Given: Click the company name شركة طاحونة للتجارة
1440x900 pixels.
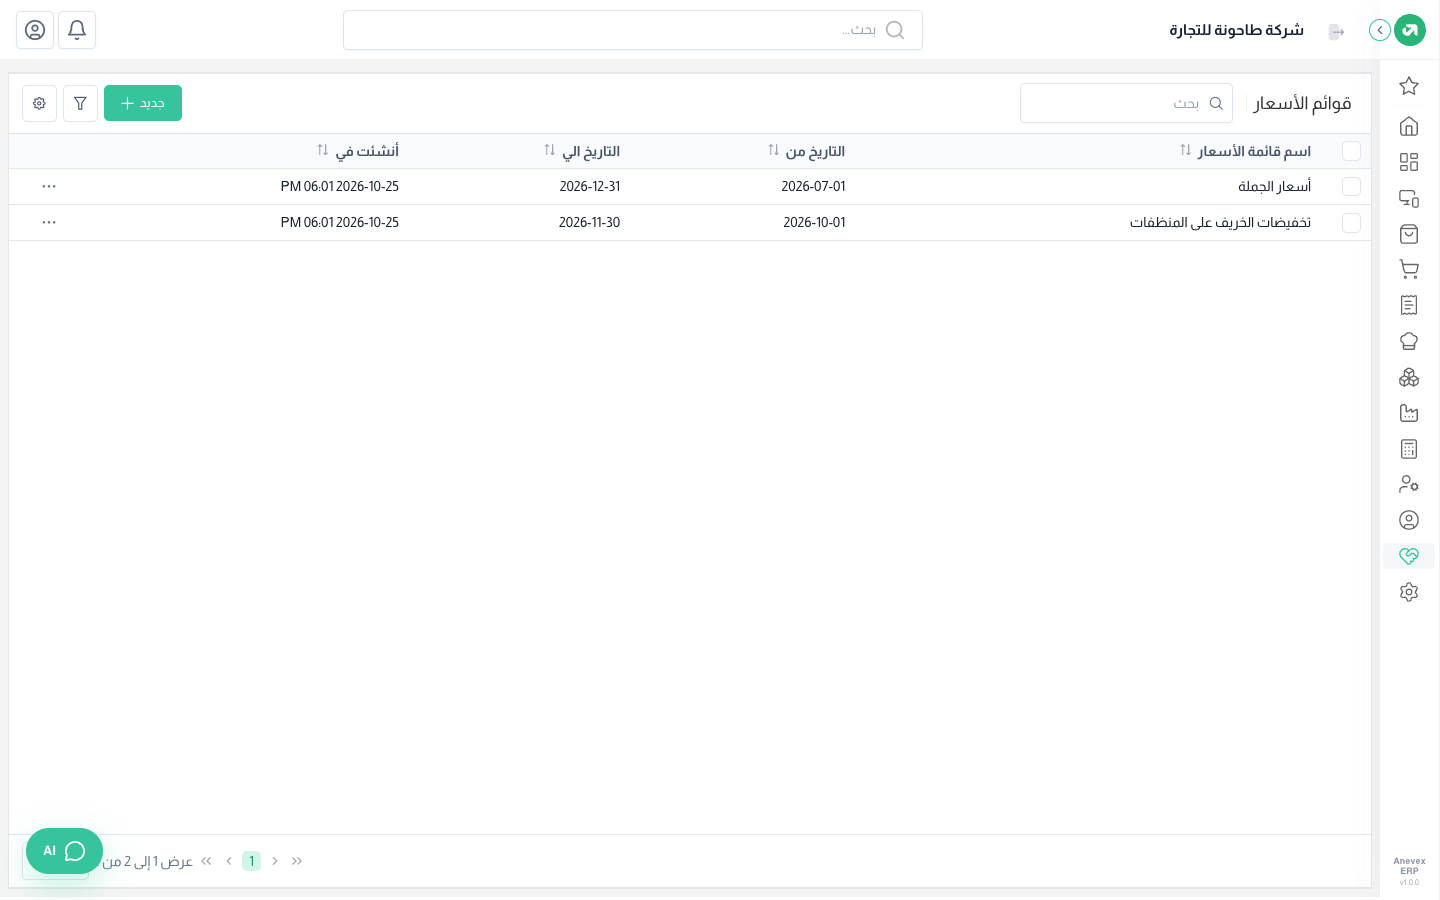Looking at the screenshot, I should click(1236, 30).
